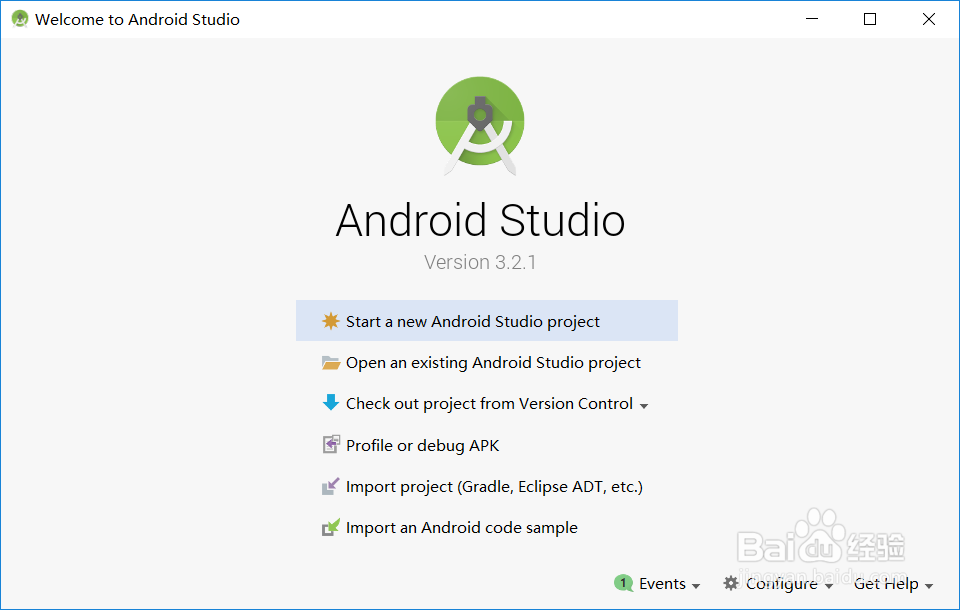Maximize the Welcome window
This screenshot has width=960, height=610.
[x=869, y=19]
